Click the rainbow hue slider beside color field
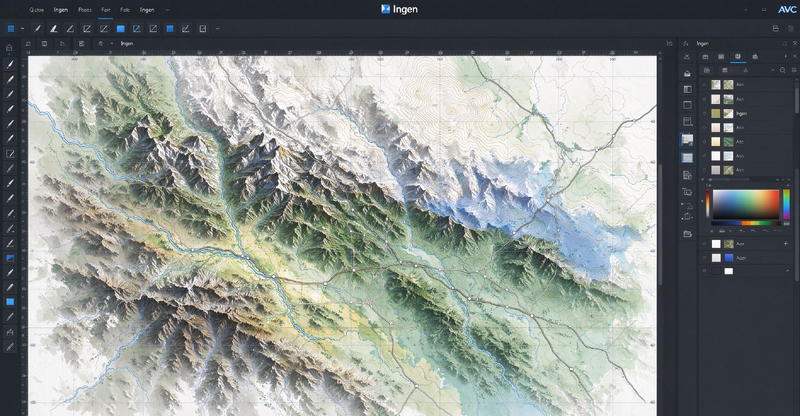The height and width of the screenshot is (416, 800). pyautogui.click(x=786, y=204)
